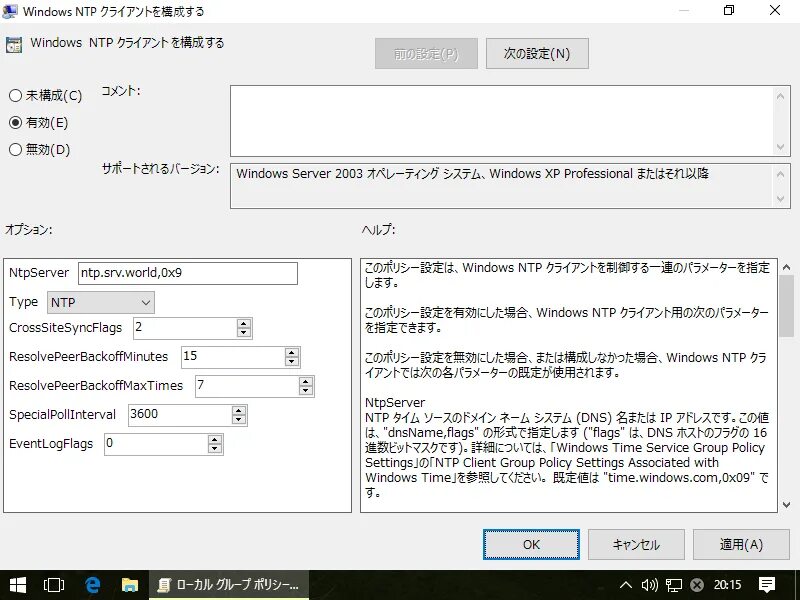
Task: Open the Windows Start menu
Action: coord(18,585)
